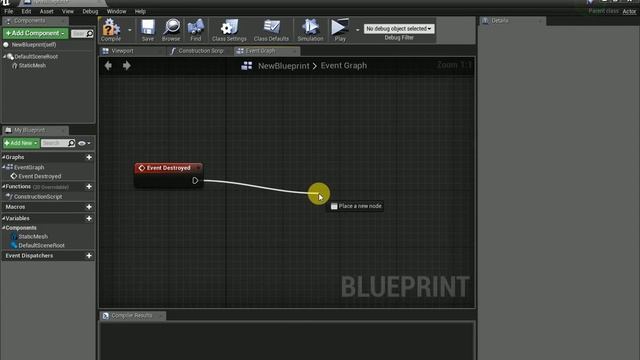
Task: Select Event Destroyed node title
Action: pos(169,168)
